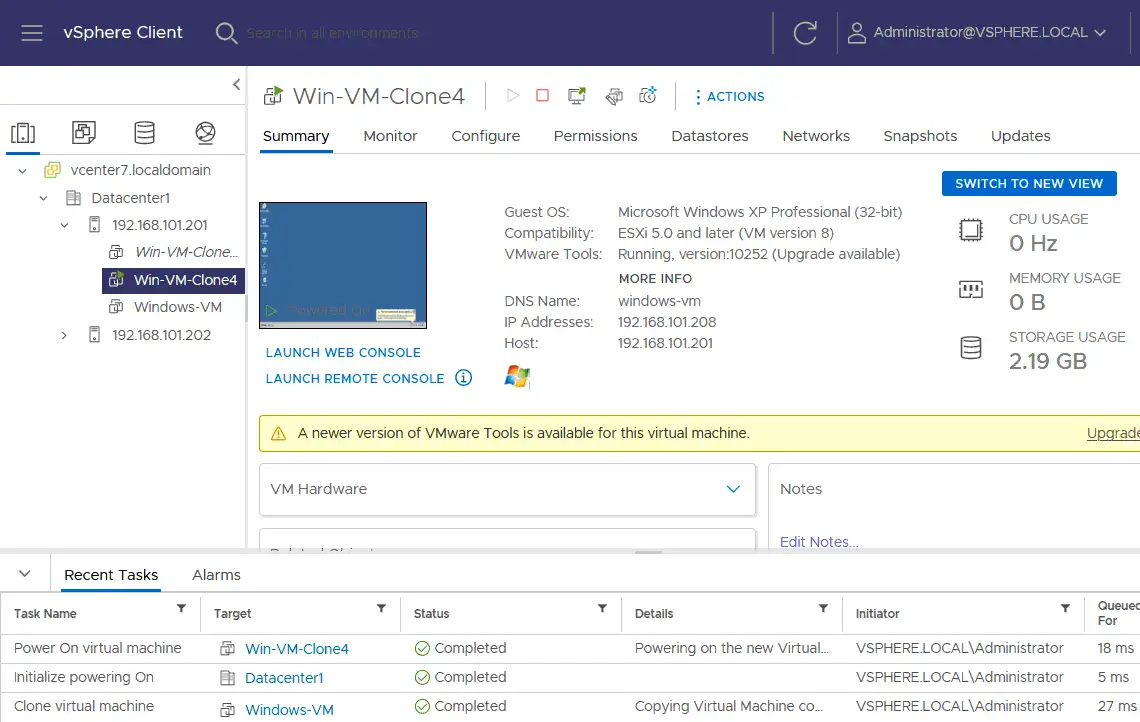Switch to Hosts and Clusters inventory view

[x=23, y=133]
